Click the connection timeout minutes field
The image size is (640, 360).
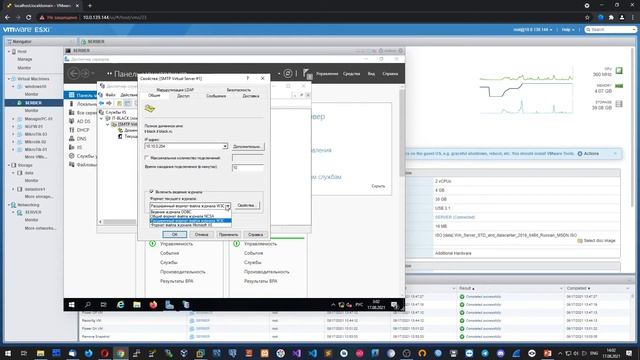tap(248, 168)
